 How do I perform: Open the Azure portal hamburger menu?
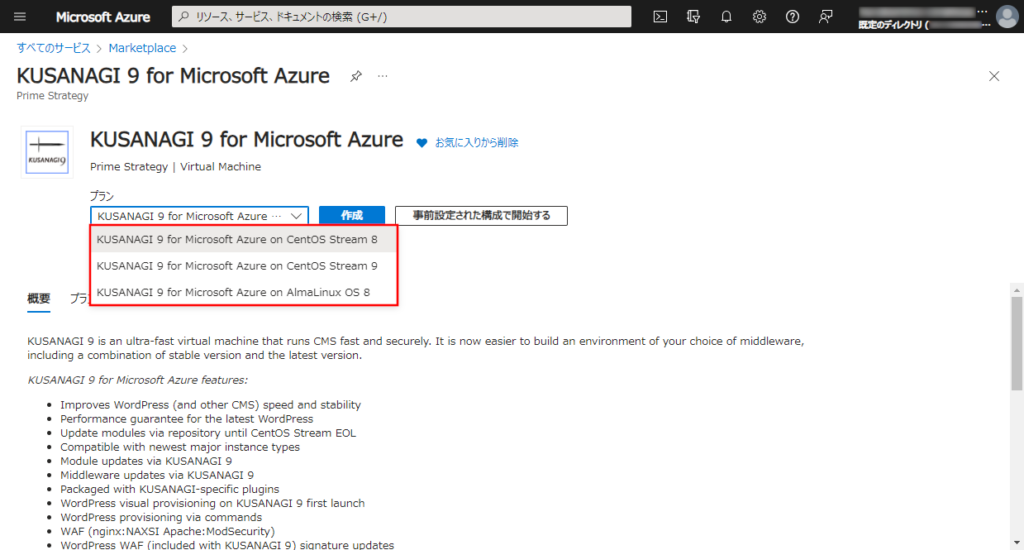pyautogui.click(x=20, y=16)
